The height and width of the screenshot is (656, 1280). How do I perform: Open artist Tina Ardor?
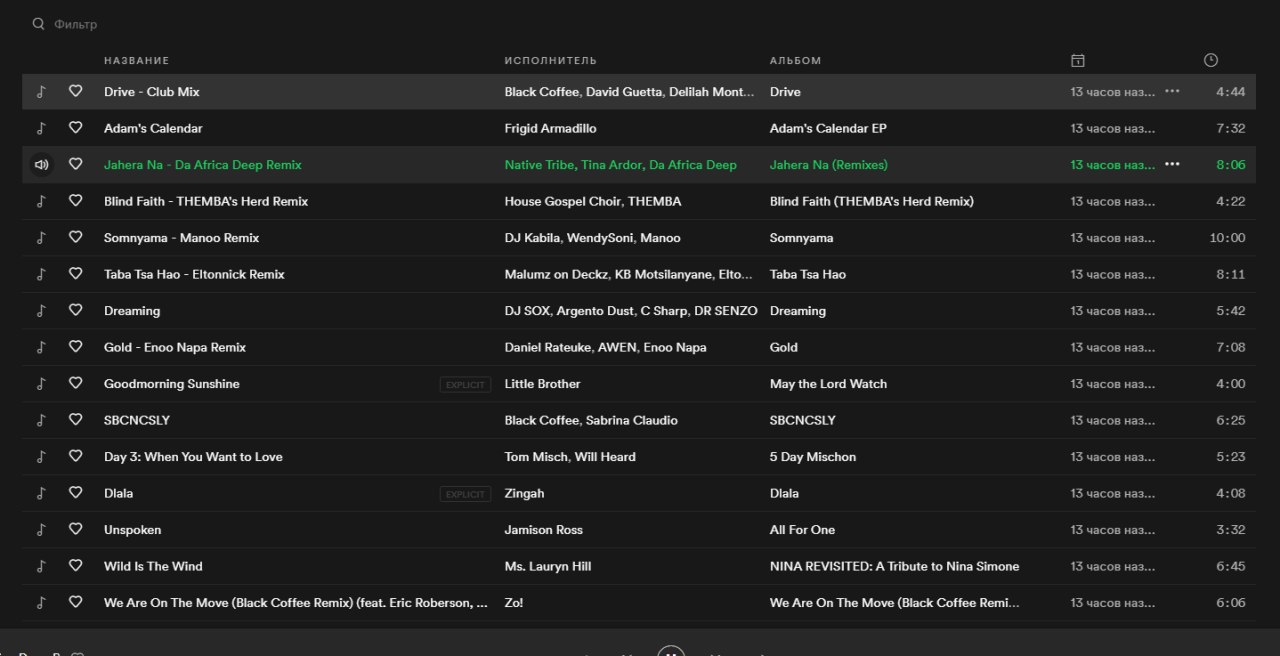click(611, 165)
